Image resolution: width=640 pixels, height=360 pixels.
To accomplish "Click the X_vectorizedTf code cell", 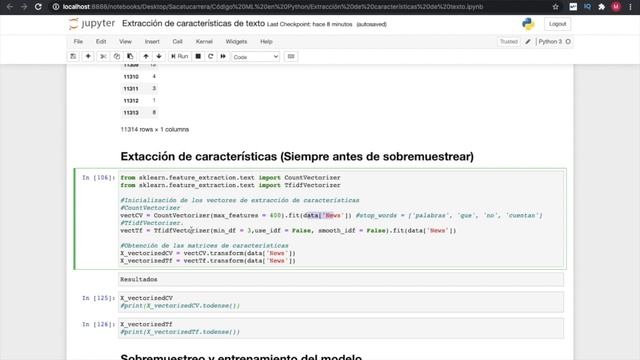I will point(341,328).
